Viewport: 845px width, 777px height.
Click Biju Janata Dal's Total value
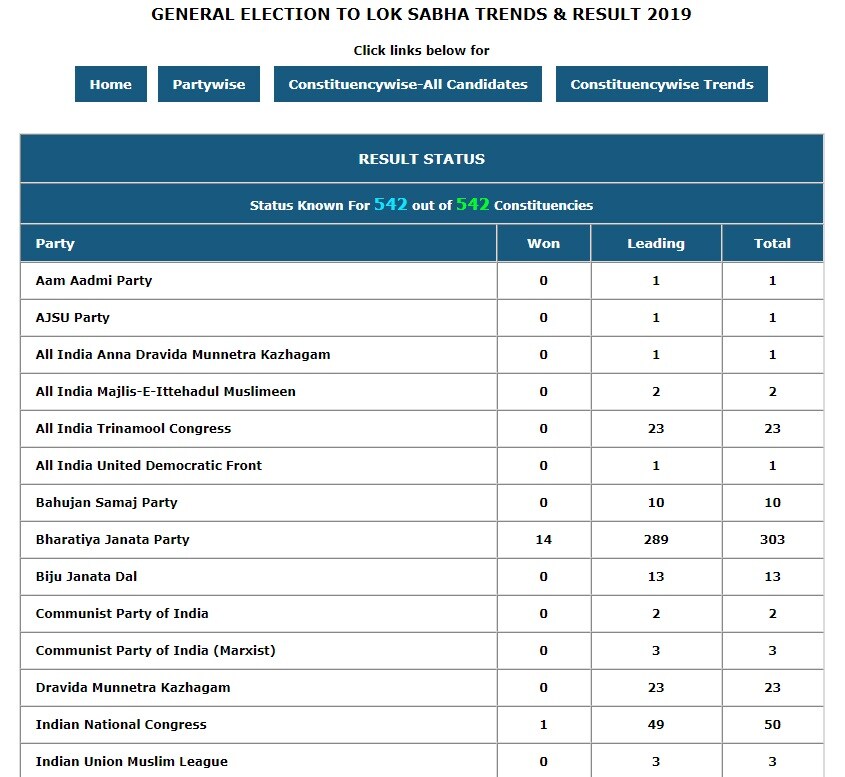pos(772,577)
